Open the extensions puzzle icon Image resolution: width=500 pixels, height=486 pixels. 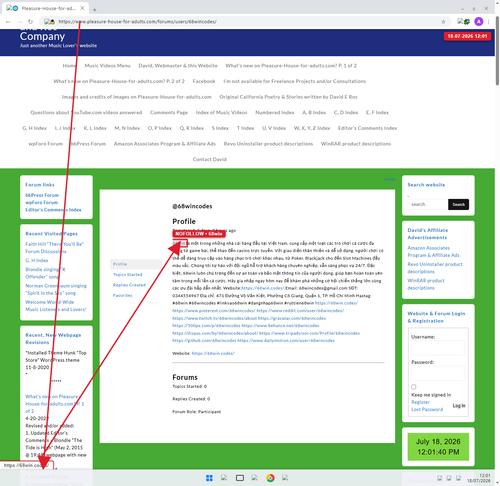467,22
